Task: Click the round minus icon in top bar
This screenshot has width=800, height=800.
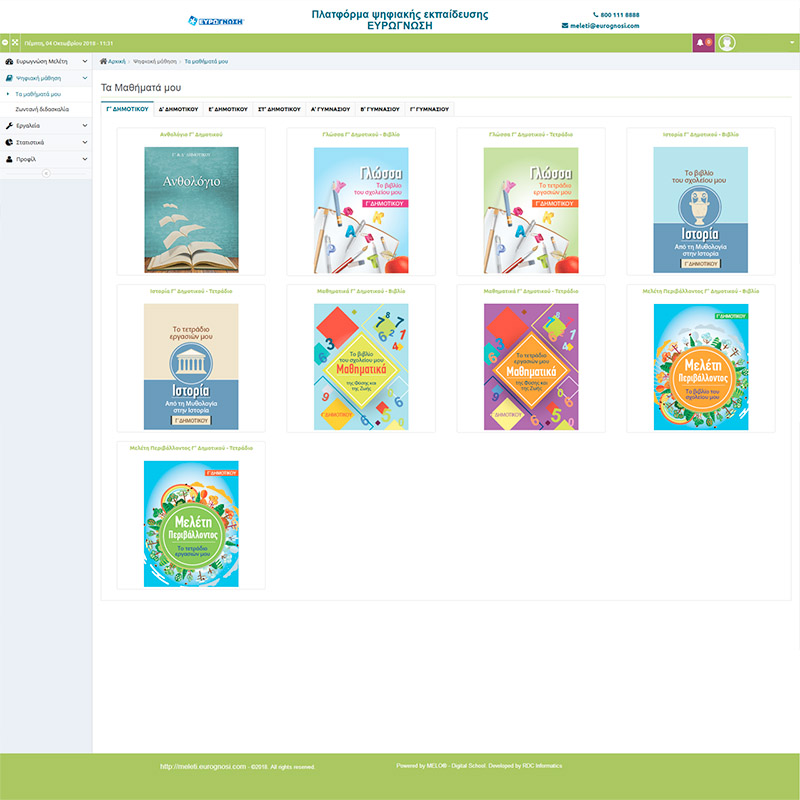Action: pos(5,43)
